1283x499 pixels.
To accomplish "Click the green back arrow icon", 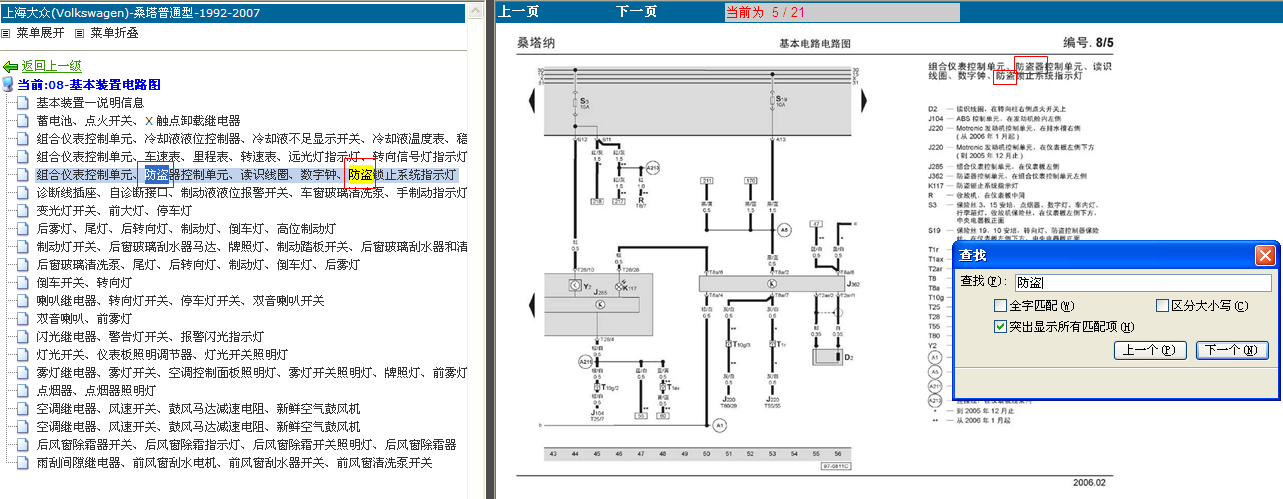I will pyautogui.click(x=10, y=66).
